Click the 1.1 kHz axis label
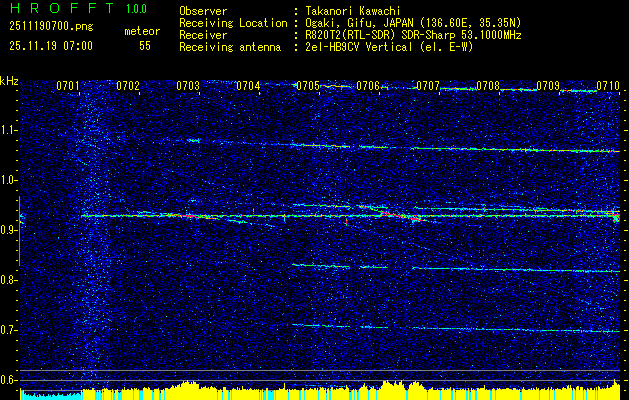The height and width of the screenshot is (400, 629). coord(10,130)
